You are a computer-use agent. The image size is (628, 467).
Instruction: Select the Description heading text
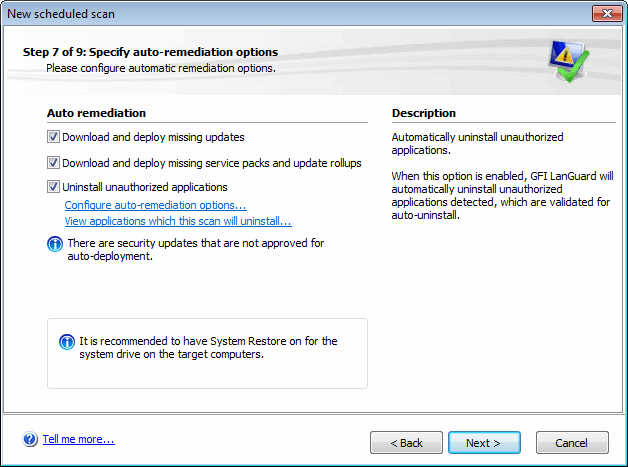pyautogui.click(x=424, y=113)
